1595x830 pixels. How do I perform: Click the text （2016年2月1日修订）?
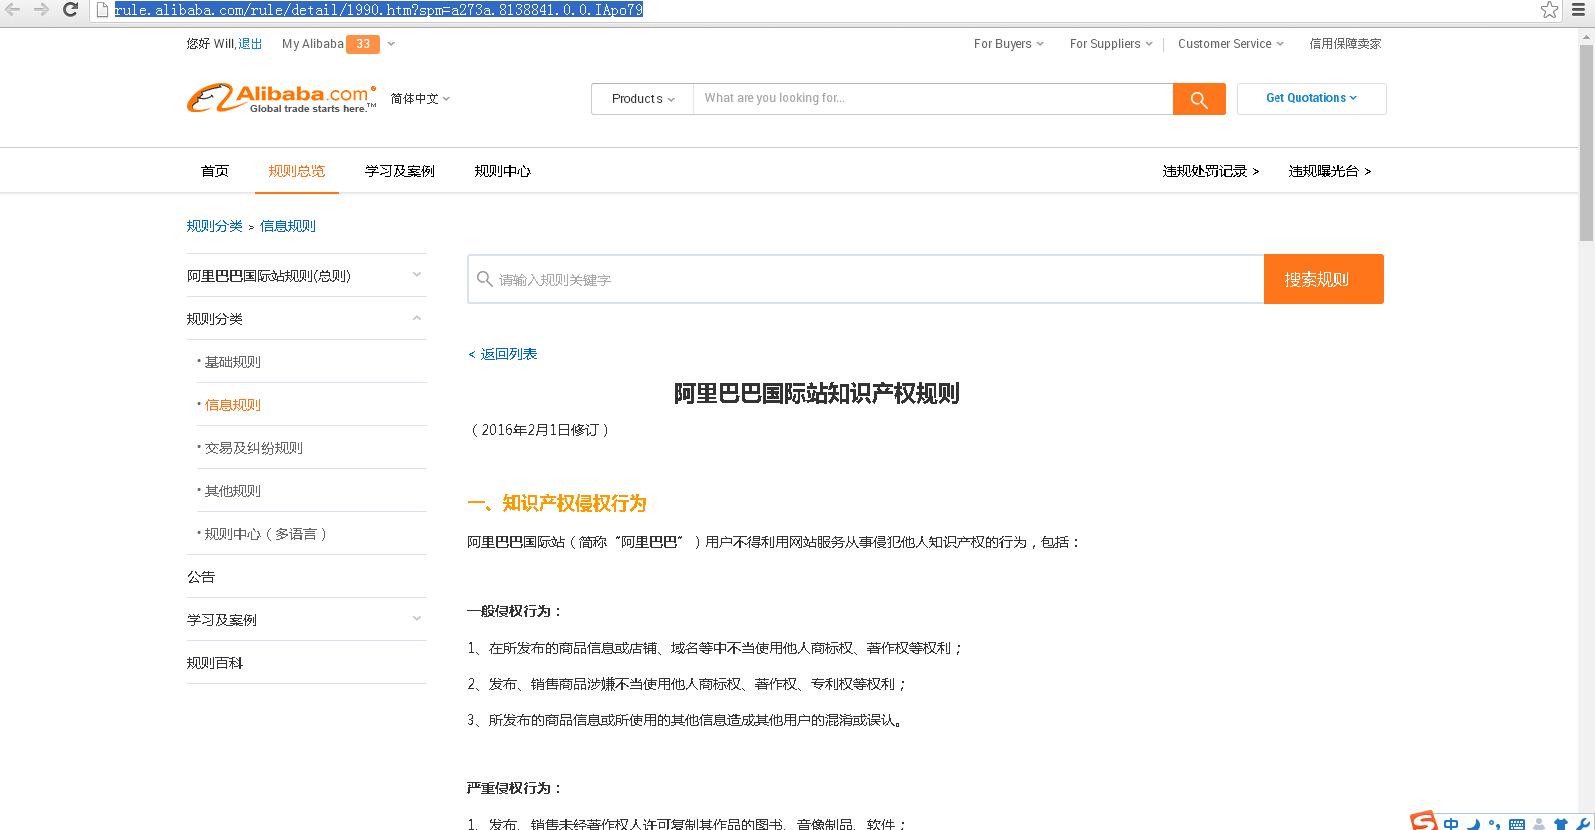click(540, 430)
